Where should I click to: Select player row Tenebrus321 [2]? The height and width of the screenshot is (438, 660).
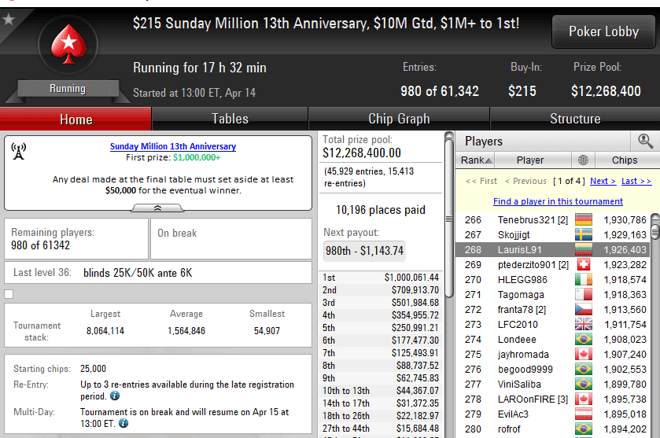tap(553, 220)
